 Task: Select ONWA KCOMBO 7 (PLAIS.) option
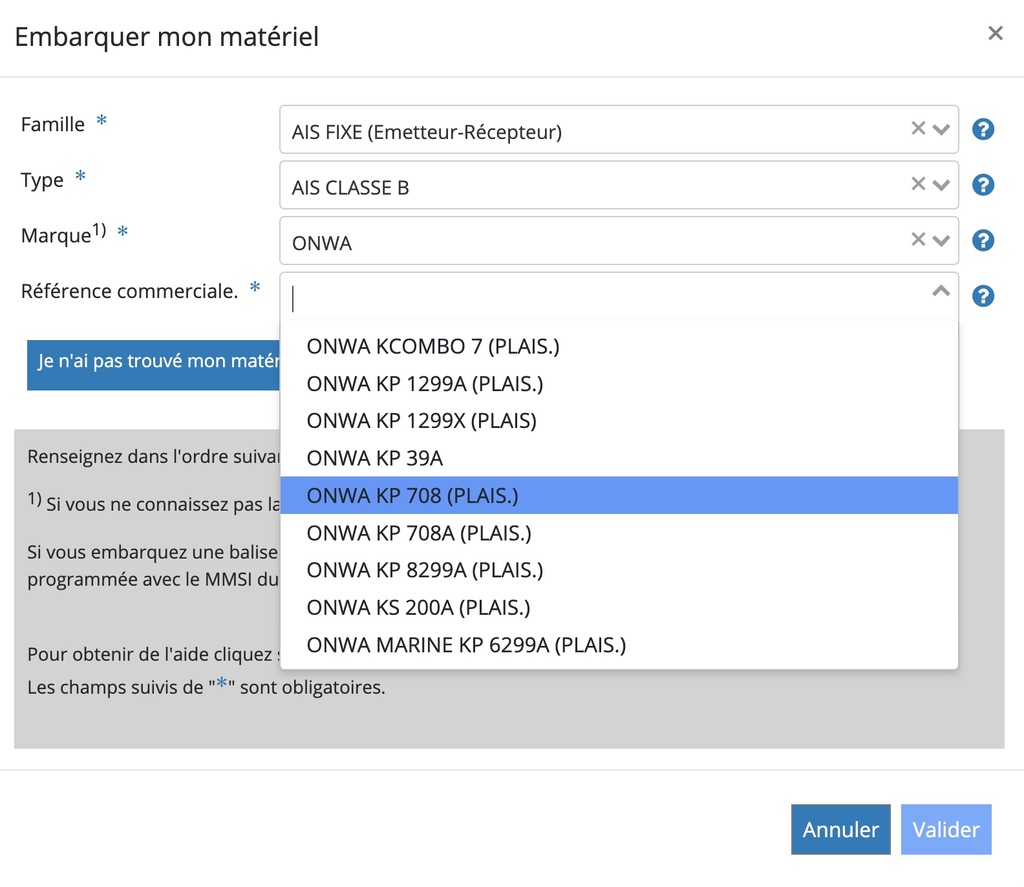(619, 346)
